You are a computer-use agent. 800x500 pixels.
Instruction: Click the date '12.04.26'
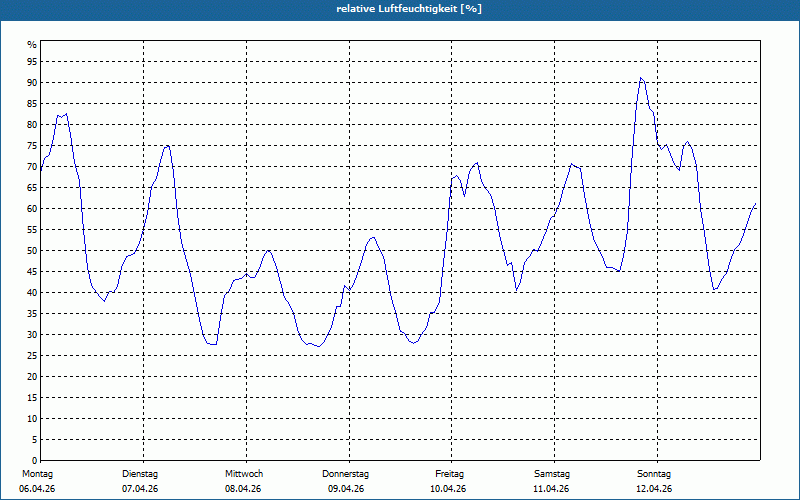tap(654, 489)
